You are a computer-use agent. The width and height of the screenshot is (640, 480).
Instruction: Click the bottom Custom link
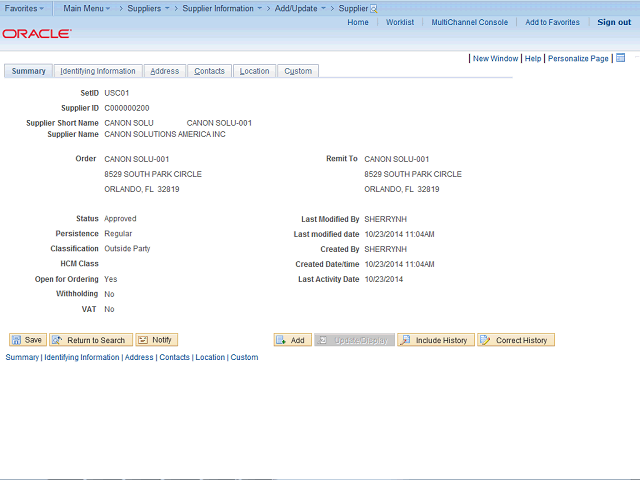[x=244, y=357]
